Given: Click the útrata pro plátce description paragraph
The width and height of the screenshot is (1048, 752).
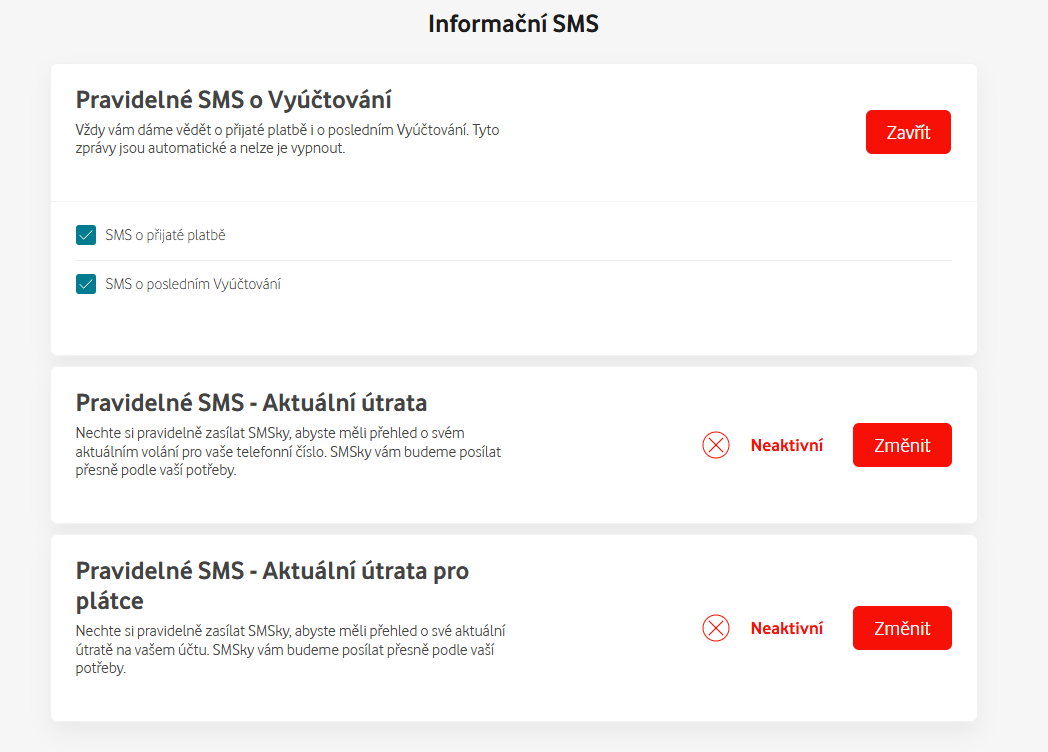Looking at the screenshot, I should (290, 650).
